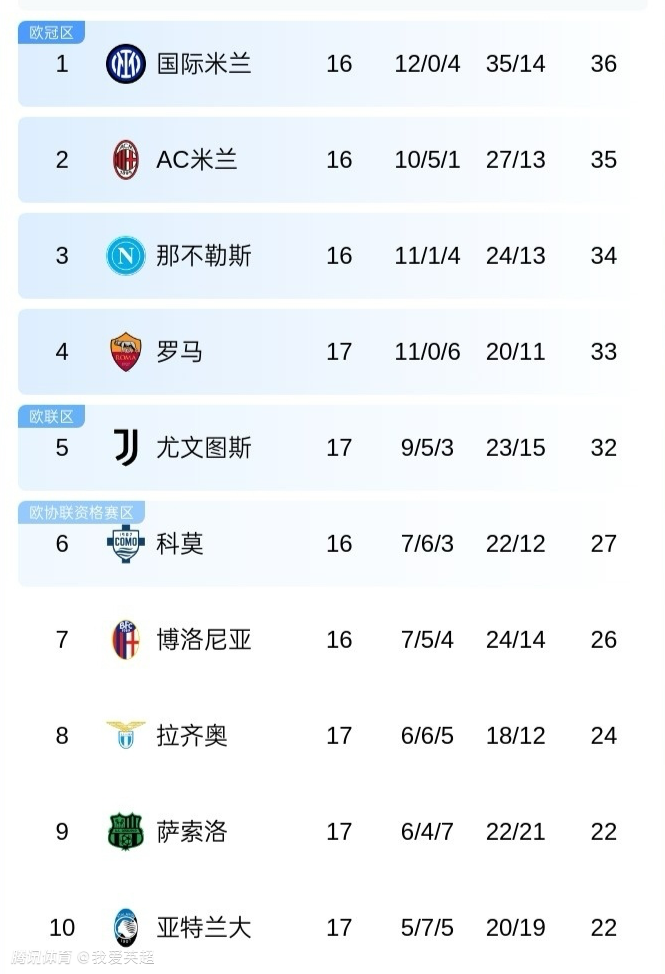
Task: Select the Como club crest
Action: 126,543
